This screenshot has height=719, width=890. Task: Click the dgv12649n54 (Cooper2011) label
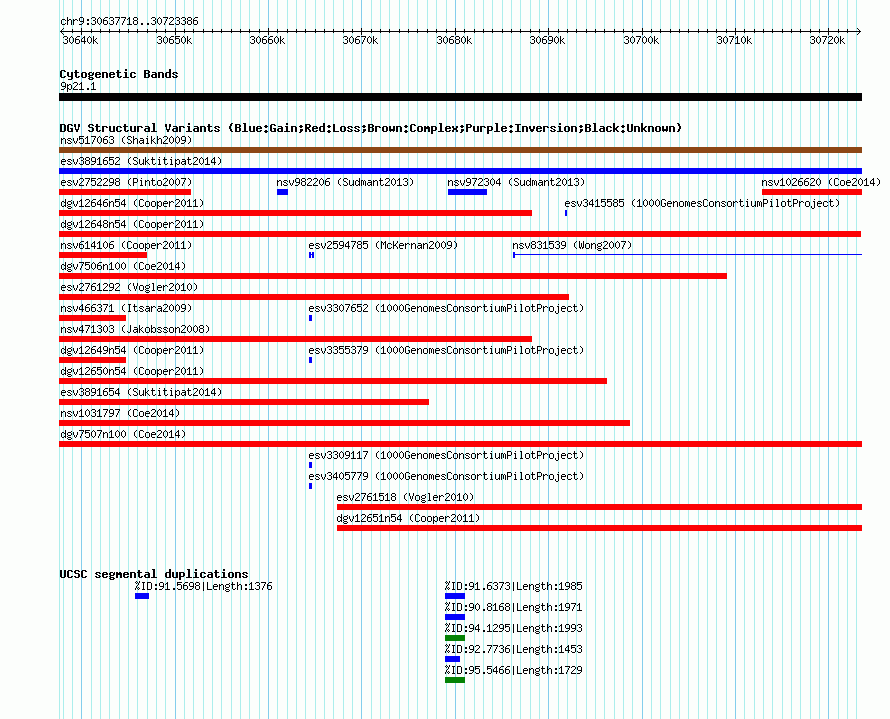coord(132,350)
